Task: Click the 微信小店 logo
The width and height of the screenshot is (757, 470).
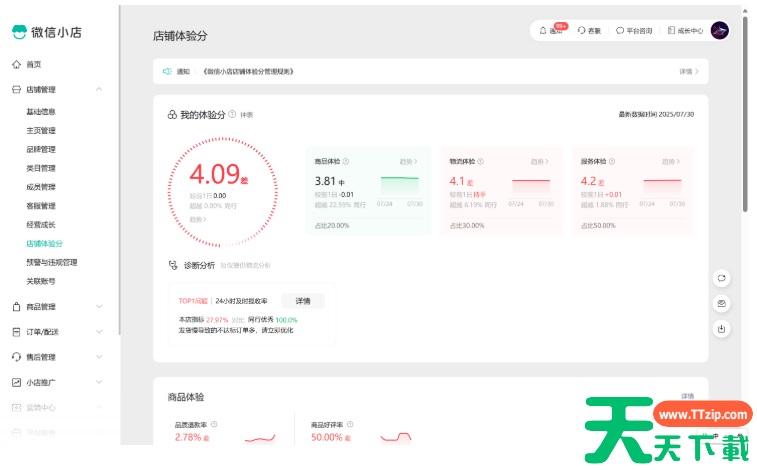Action: click(x=46, y=31)
